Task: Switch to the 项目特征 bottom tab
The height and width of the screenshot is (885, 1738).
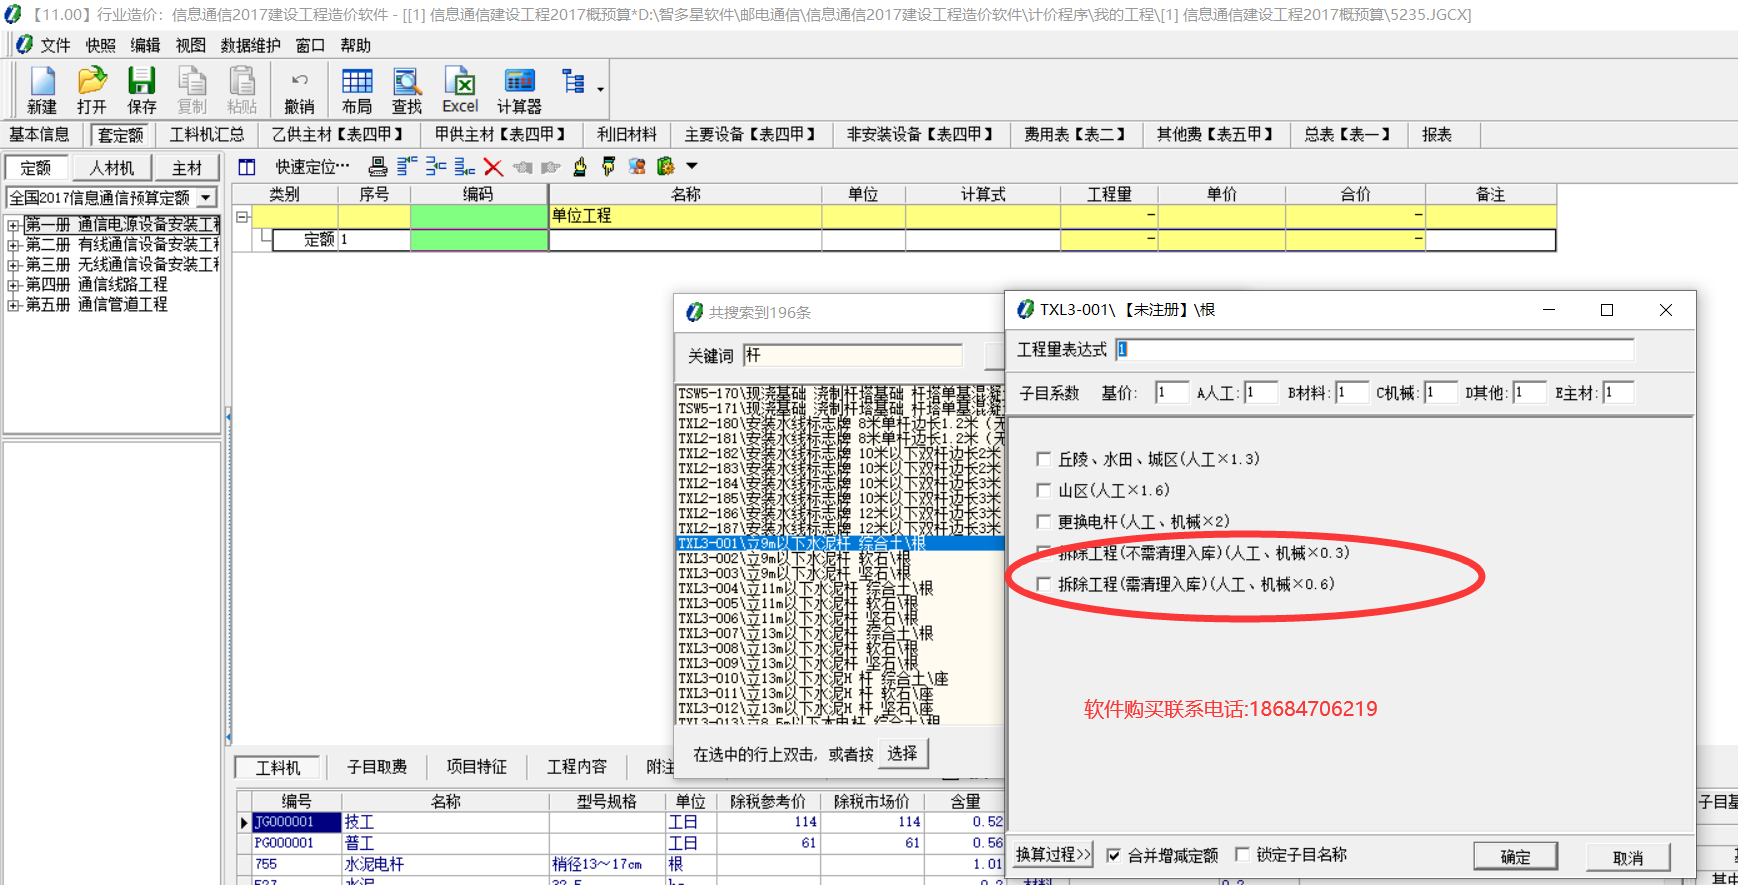Action: coord(477,767)
